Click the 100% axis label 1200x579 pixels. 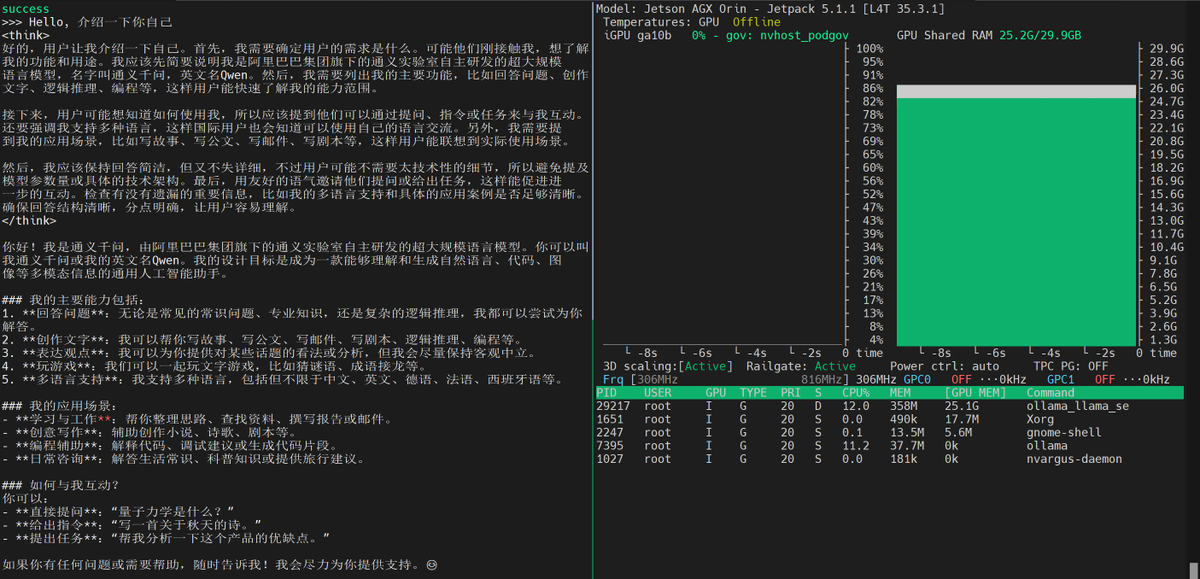click(x=869, y=48)
